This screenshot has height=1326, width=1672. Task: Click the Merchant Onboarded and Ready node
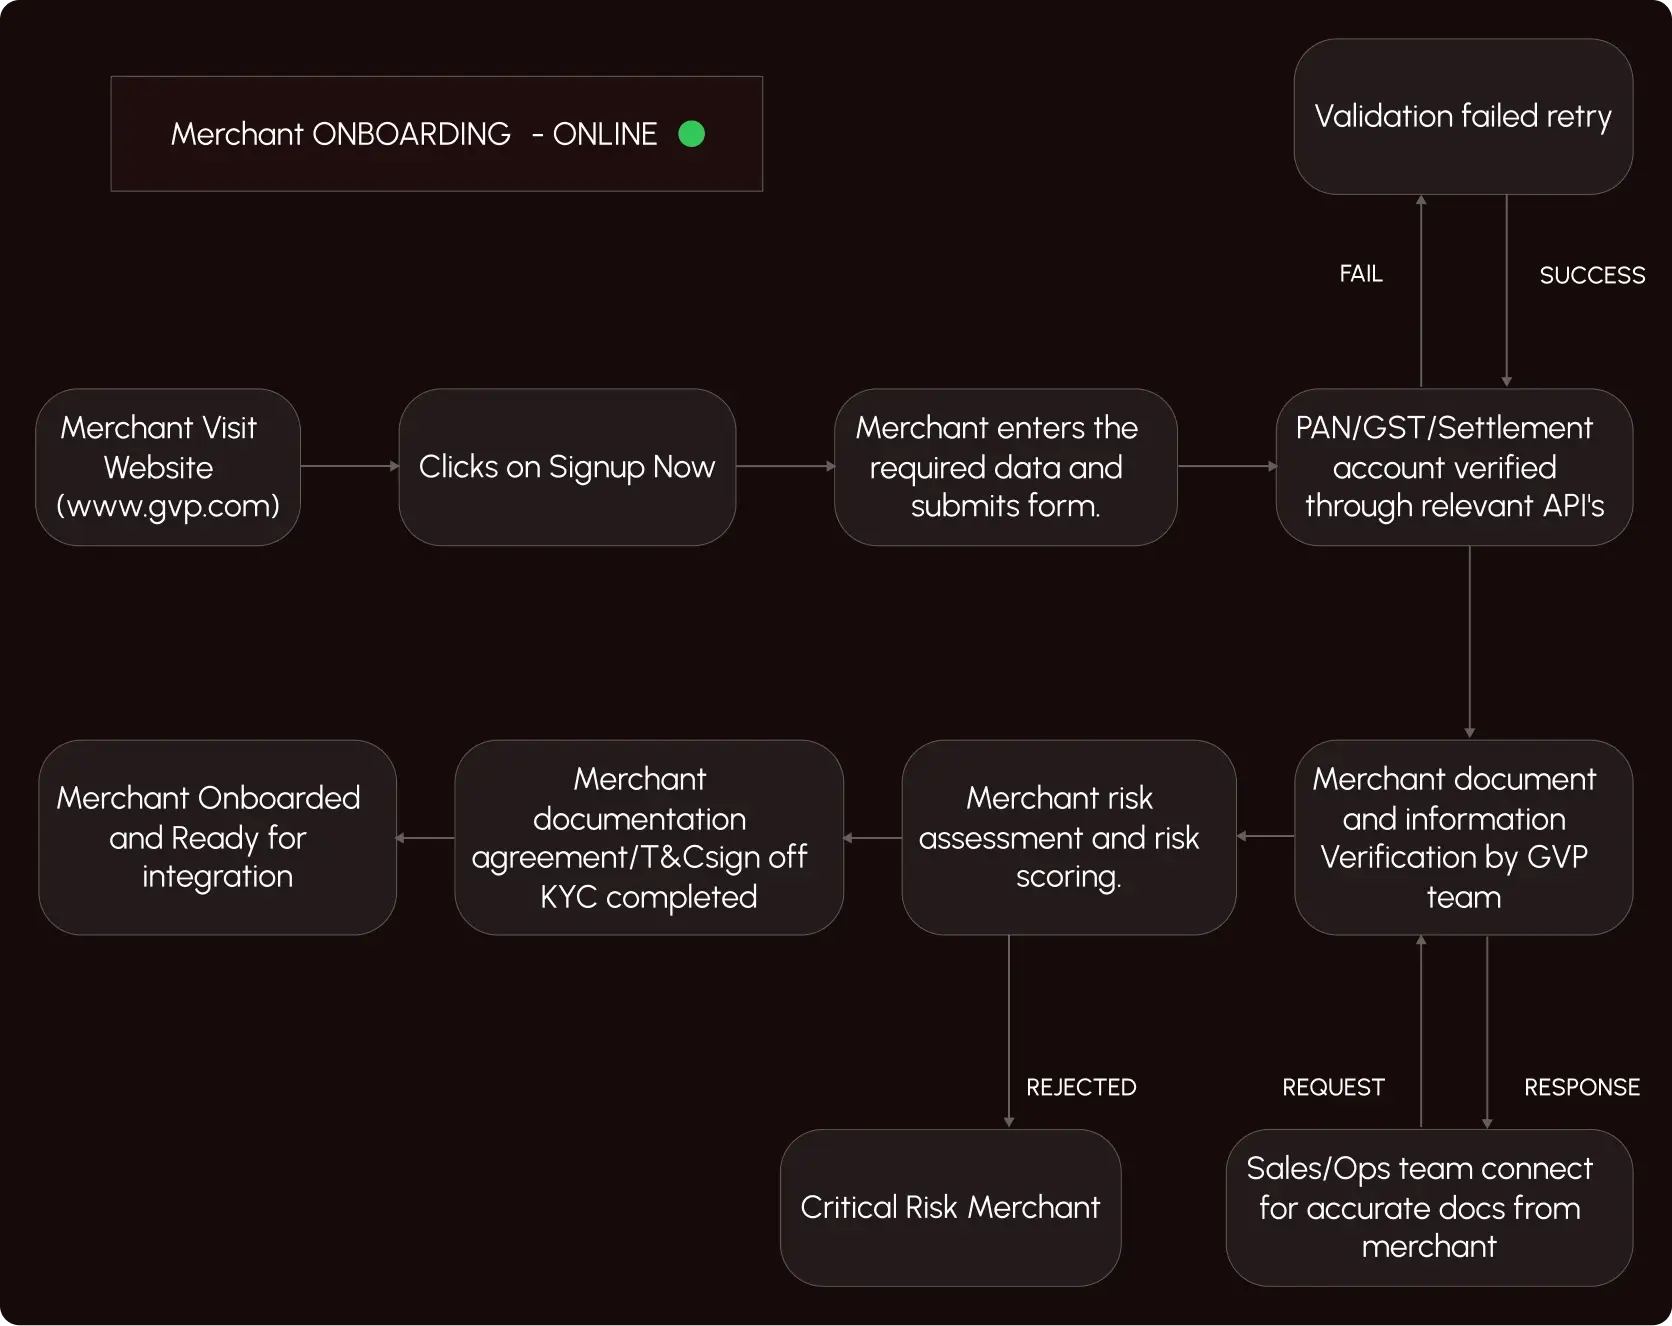(217, 837)
